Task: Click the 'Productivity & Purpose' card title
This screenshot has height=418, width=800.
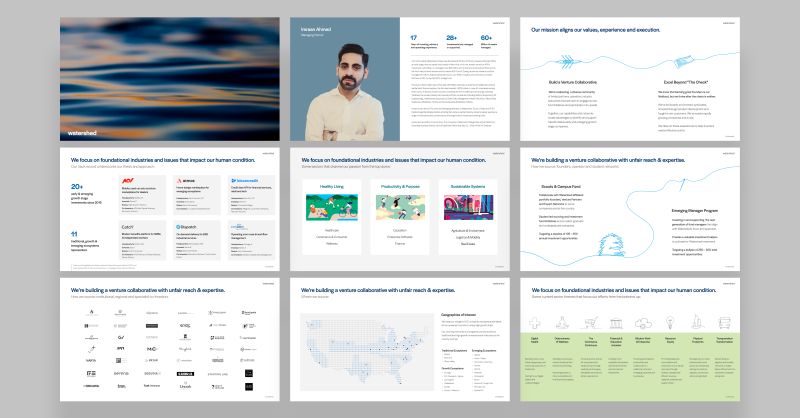Action: point(400,186)
